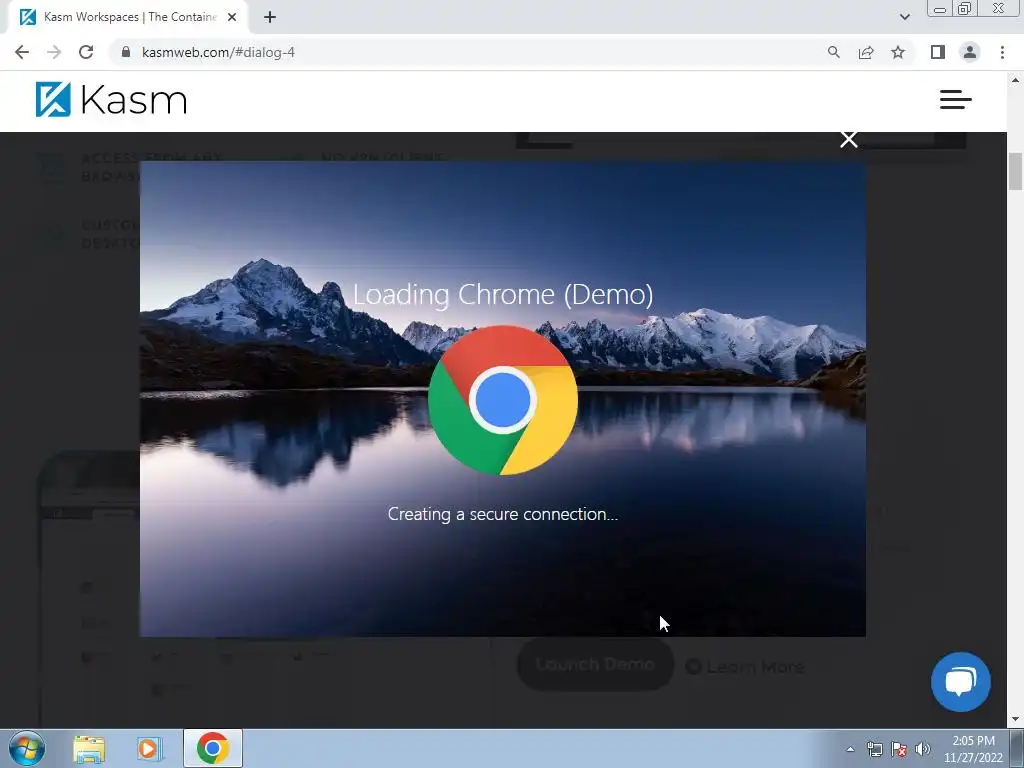Open the Windows Start menu
Screen dimensions: 1024x768
point(27,748)
